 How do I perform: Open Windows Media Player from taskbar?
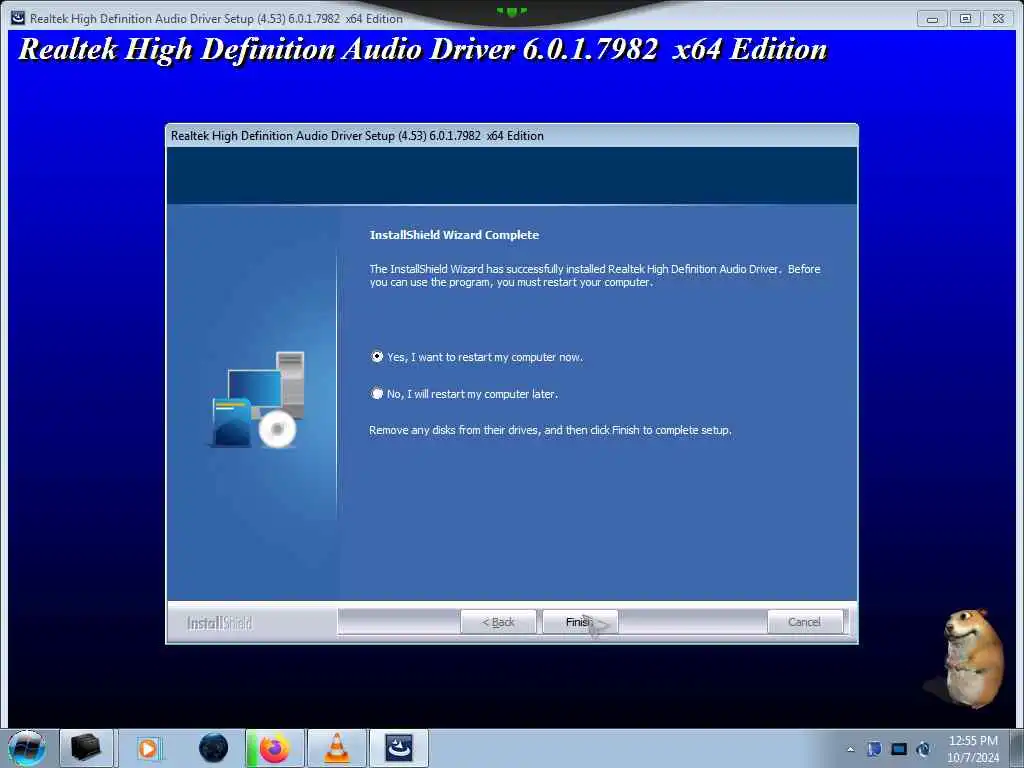[148, 748]
